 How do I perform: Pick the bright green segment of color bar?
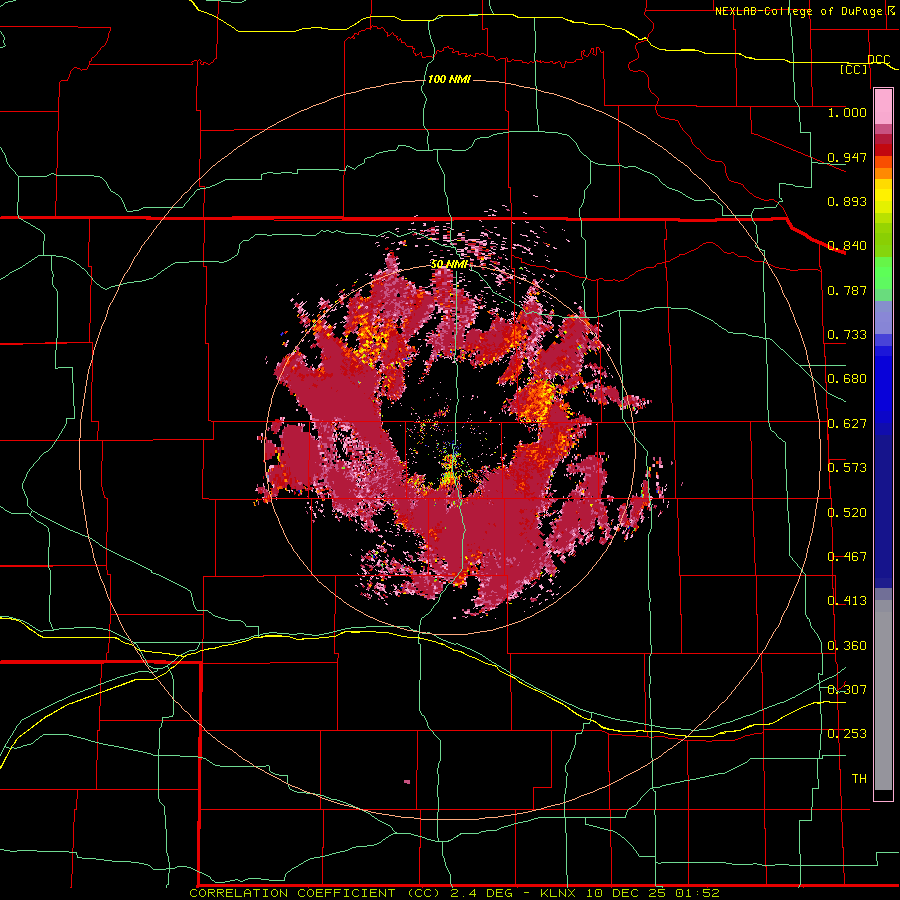[x=883, y=273]
